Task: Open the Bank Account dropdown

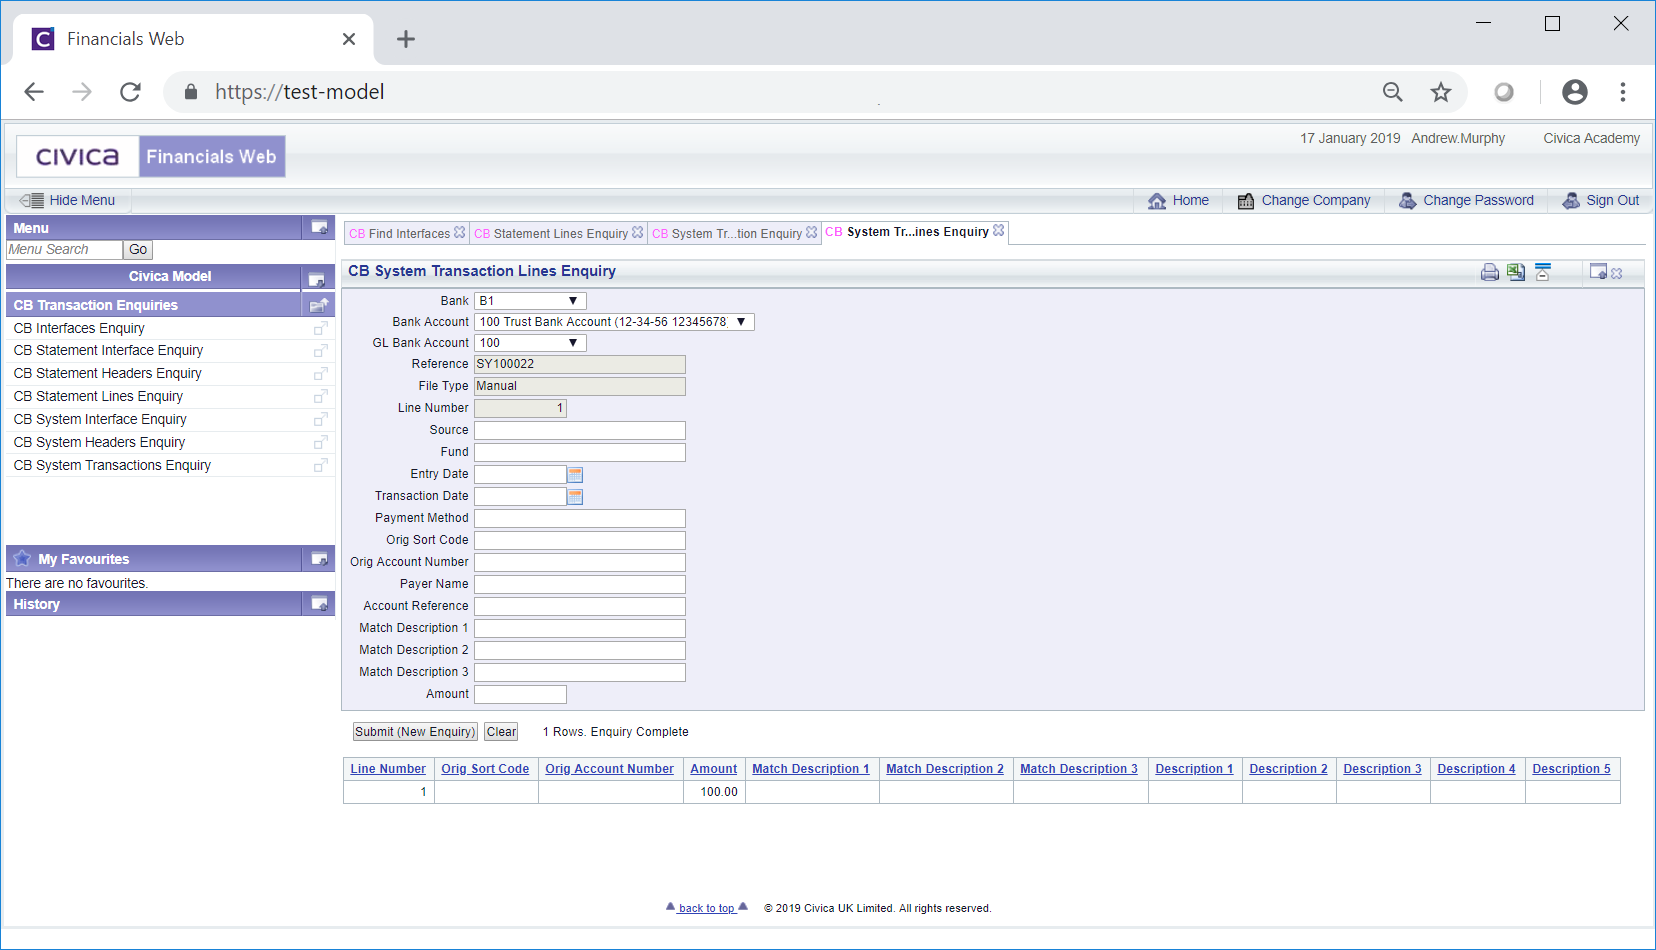Action: [614, 322]
